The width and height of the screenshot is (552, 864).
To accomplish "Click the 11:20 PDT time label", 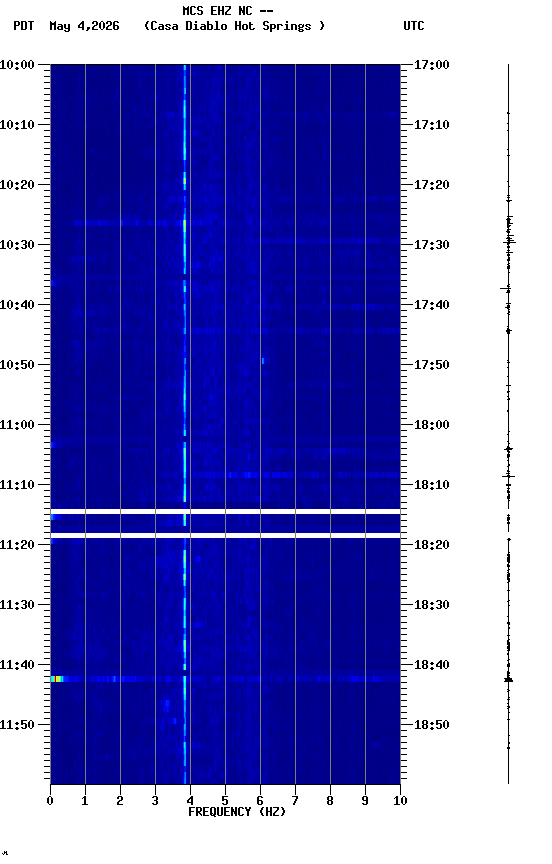I will pos(17,545).
